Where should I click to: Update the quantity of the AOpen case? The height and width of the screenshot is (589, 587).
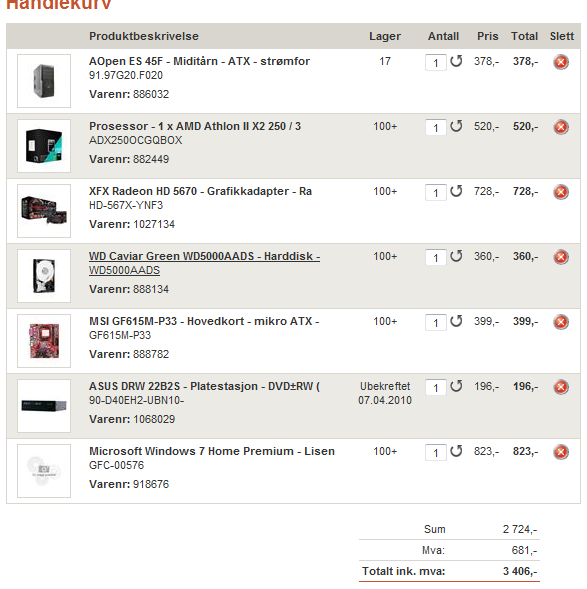tap(456, 61)
